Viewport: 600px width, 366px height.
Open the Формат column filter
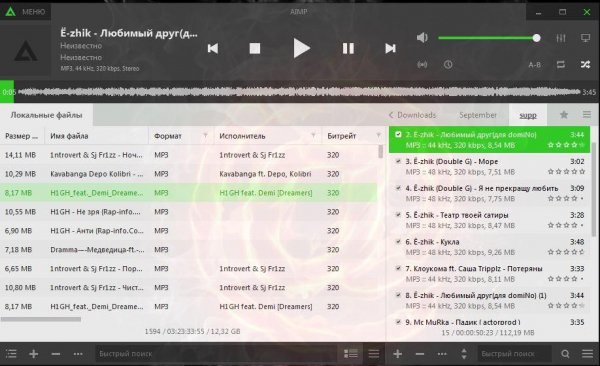click(205, 136)
